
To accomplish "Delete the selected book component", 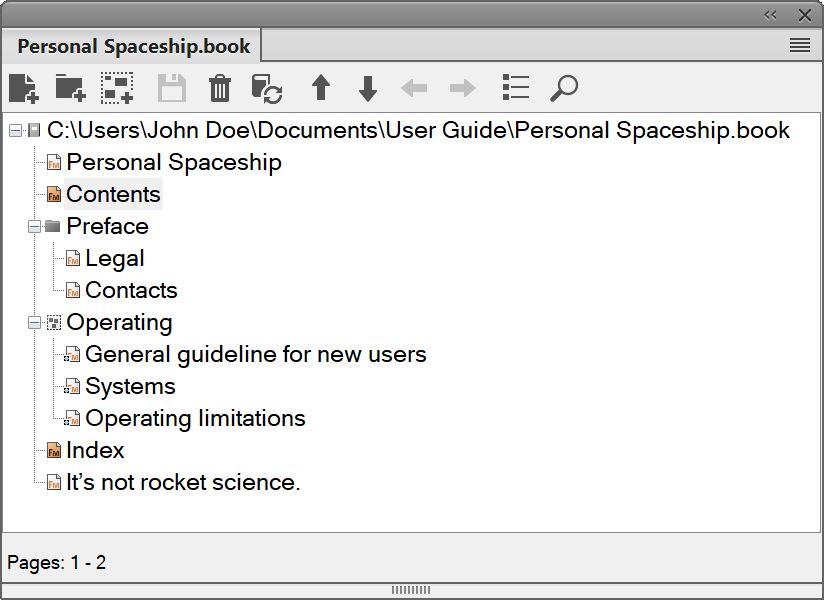I will (x=220, y=88).
